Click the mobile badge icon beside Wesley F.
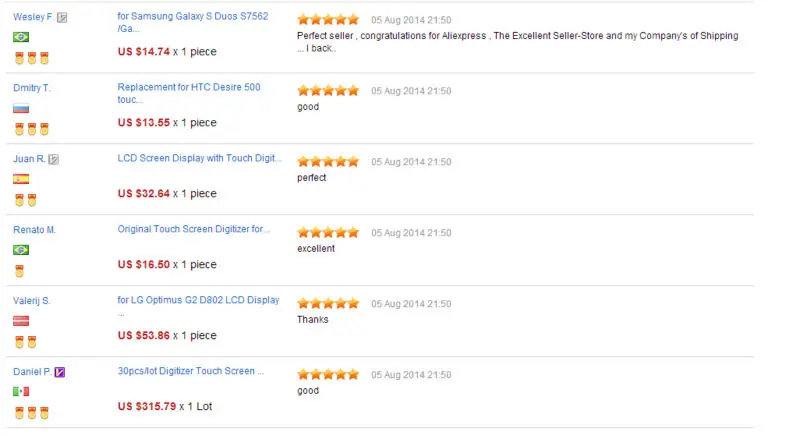800x435 pixels. (62, 17)
